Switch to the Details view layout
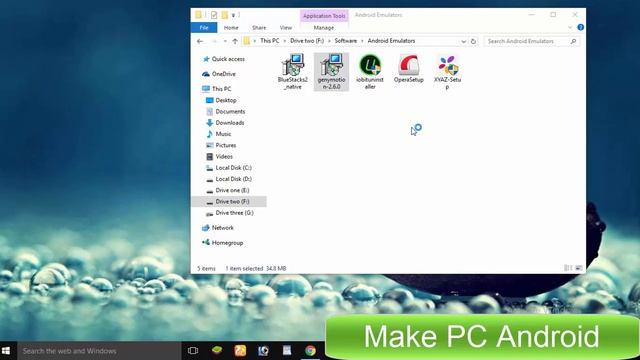Image resolution: width=640 pixels, height=360 pixels. click(568, 268)
